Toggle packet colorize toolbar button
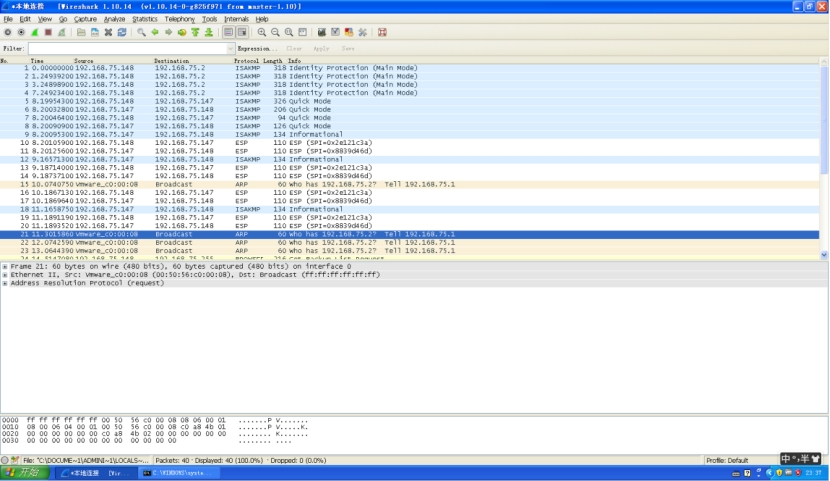Screen dimensions: 830x481 [228, 32]
